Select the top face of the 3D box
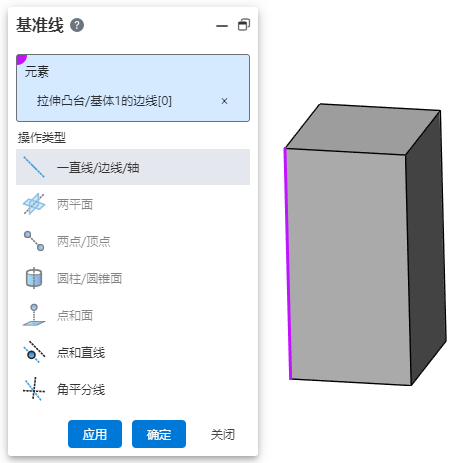Image resolution: width=463 pixels, height=463 pixels. click(x=363, y=129)
